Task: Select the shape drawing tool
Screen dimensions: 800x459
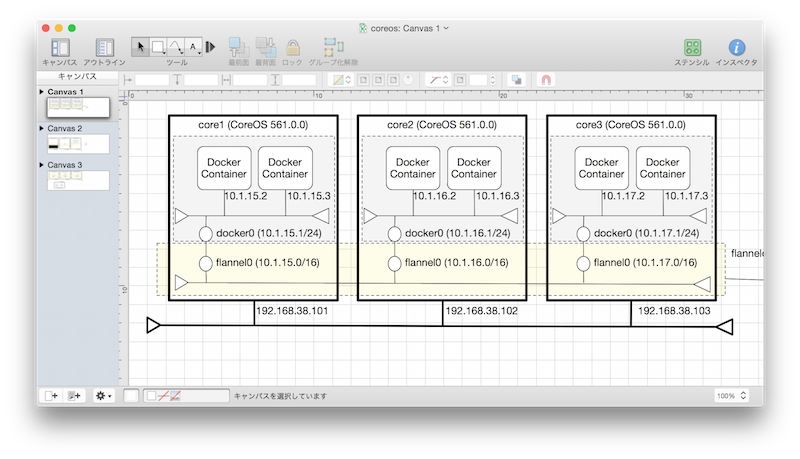Action: (x=158, y=46)
